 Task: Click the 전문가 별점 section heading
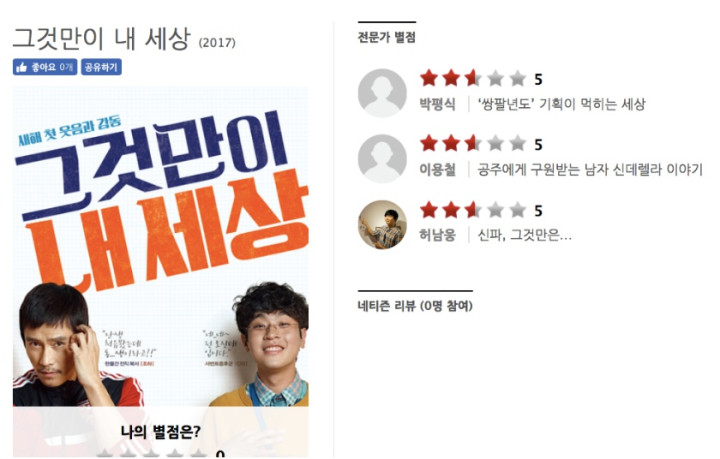coord(387,37)
